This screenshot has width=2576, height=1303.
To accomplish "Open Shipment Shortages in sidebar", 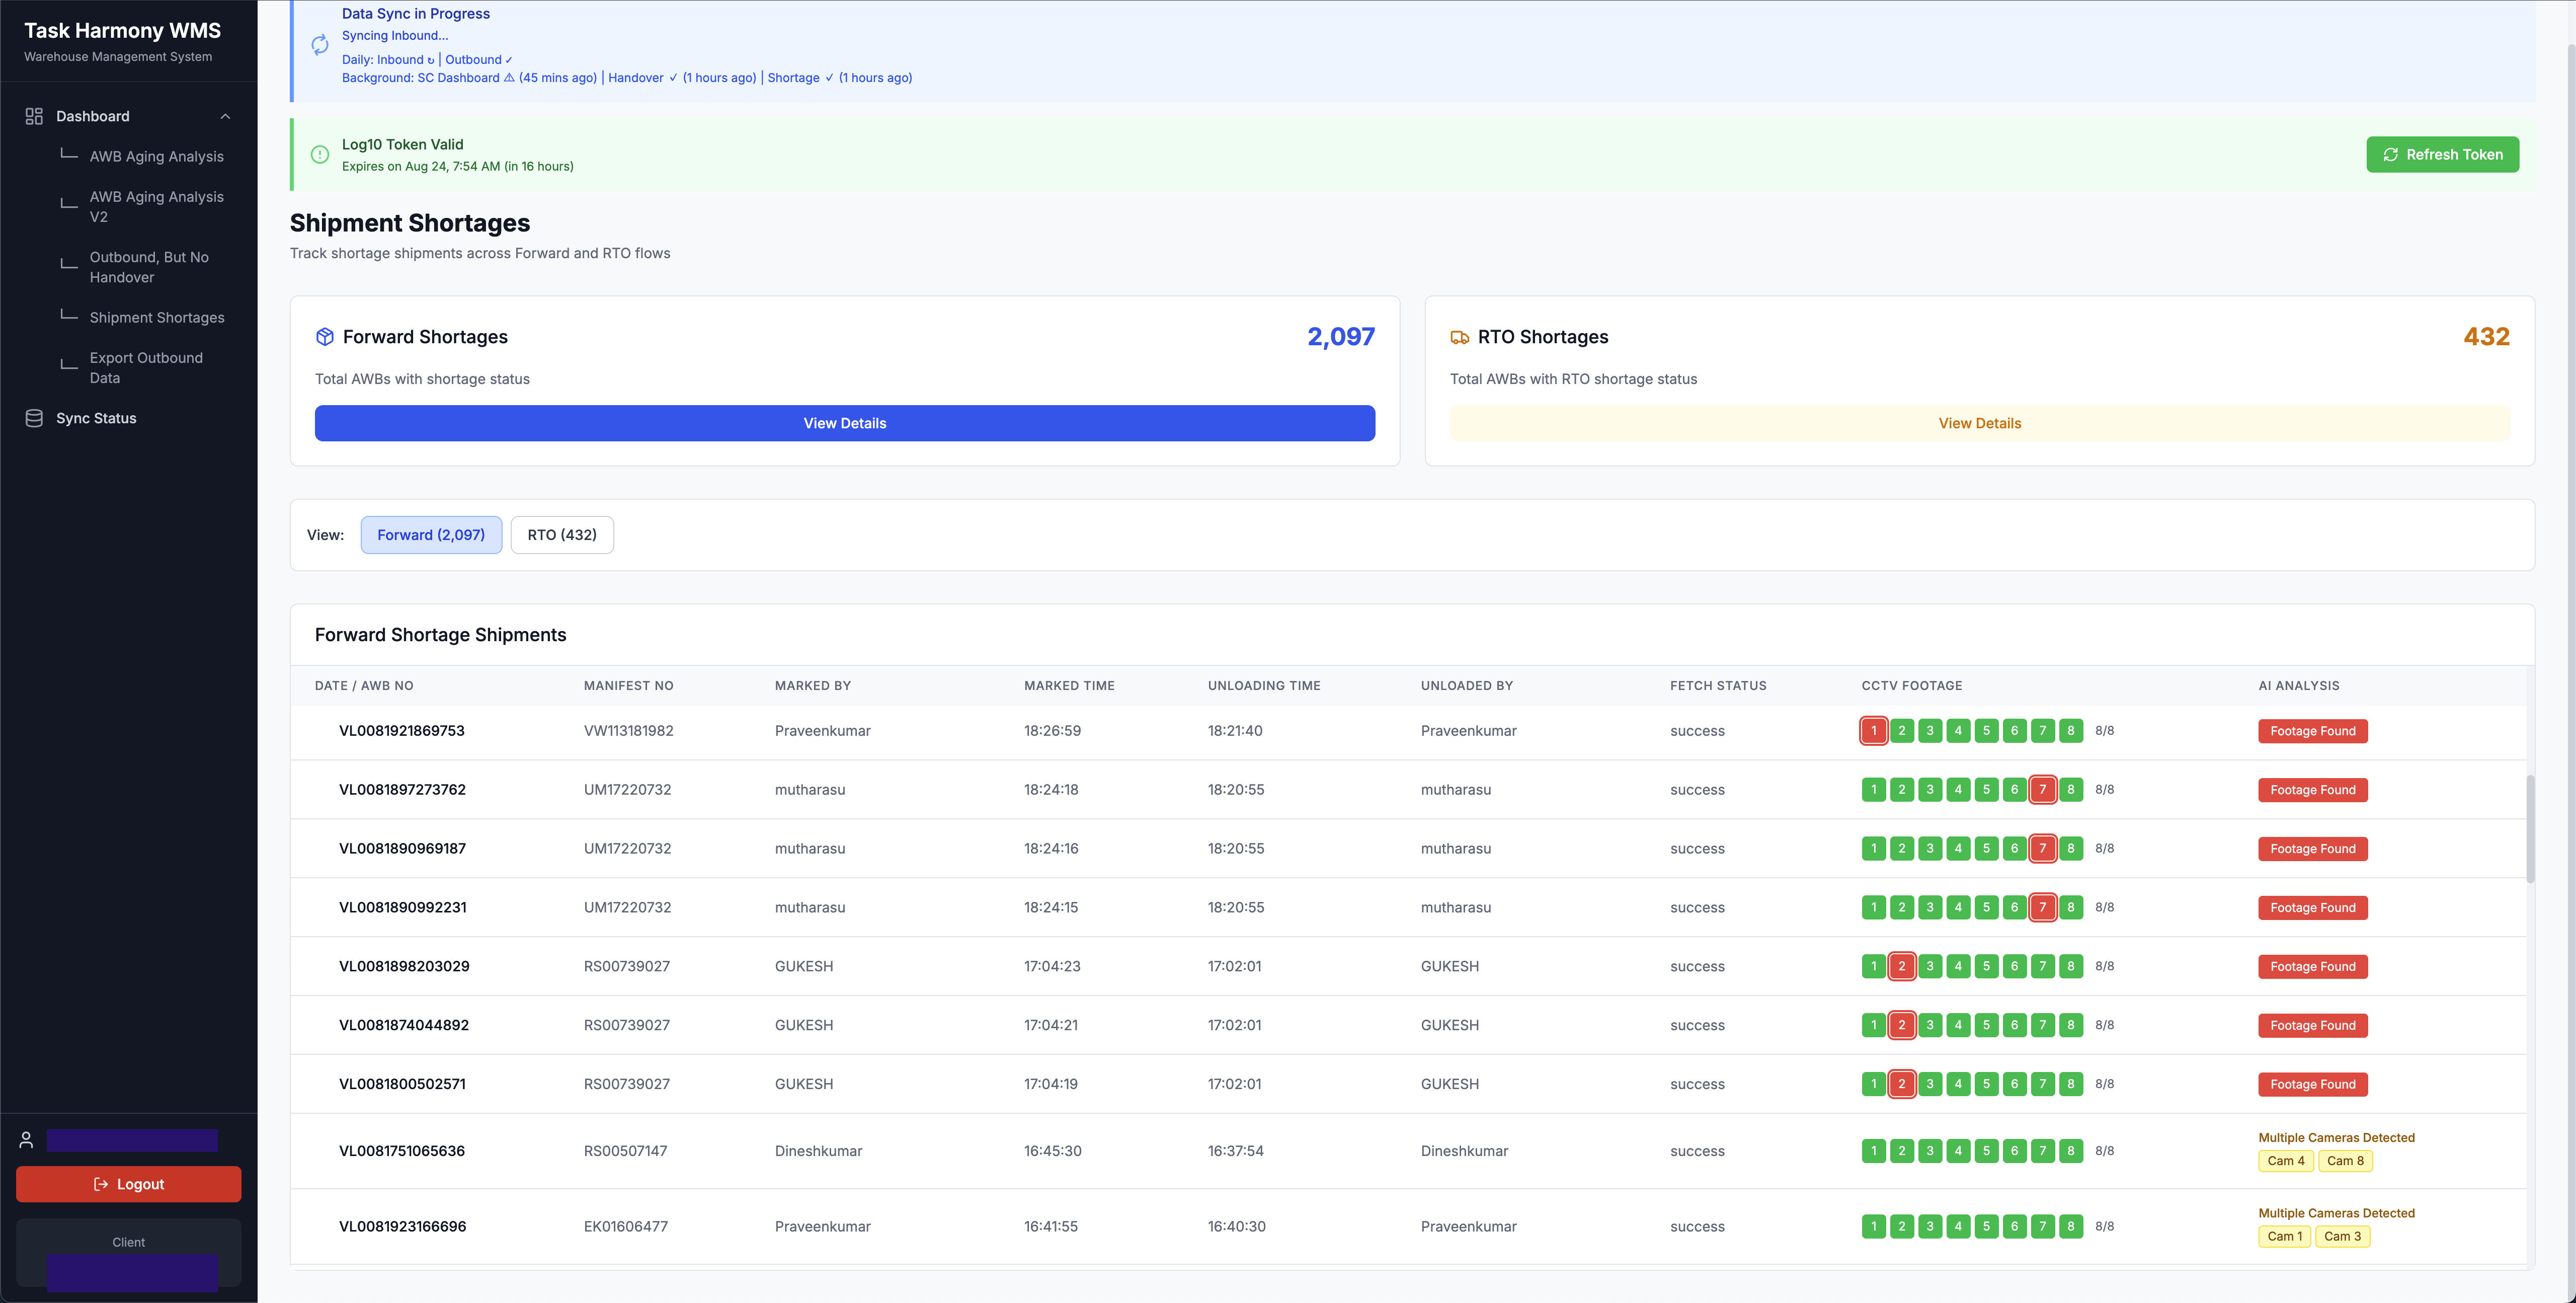I will pos(157,317).
